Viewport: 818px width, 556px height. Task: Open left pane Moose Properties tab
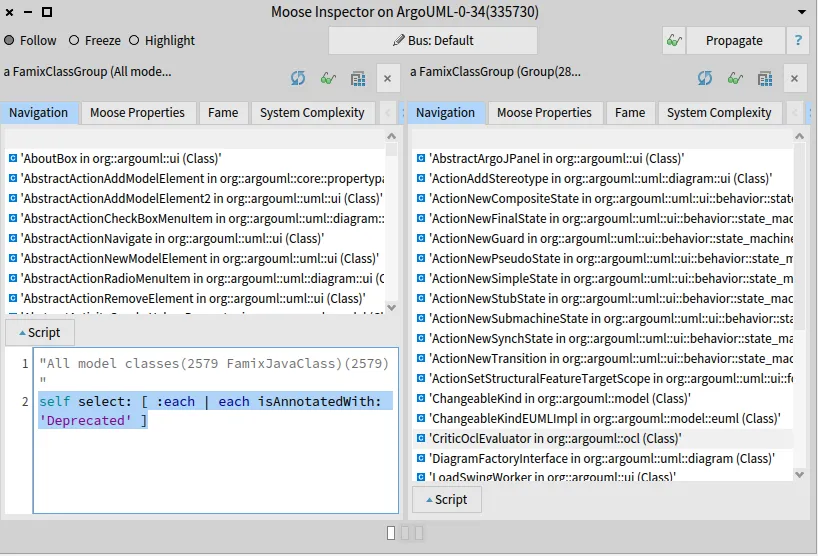point(137,113)
